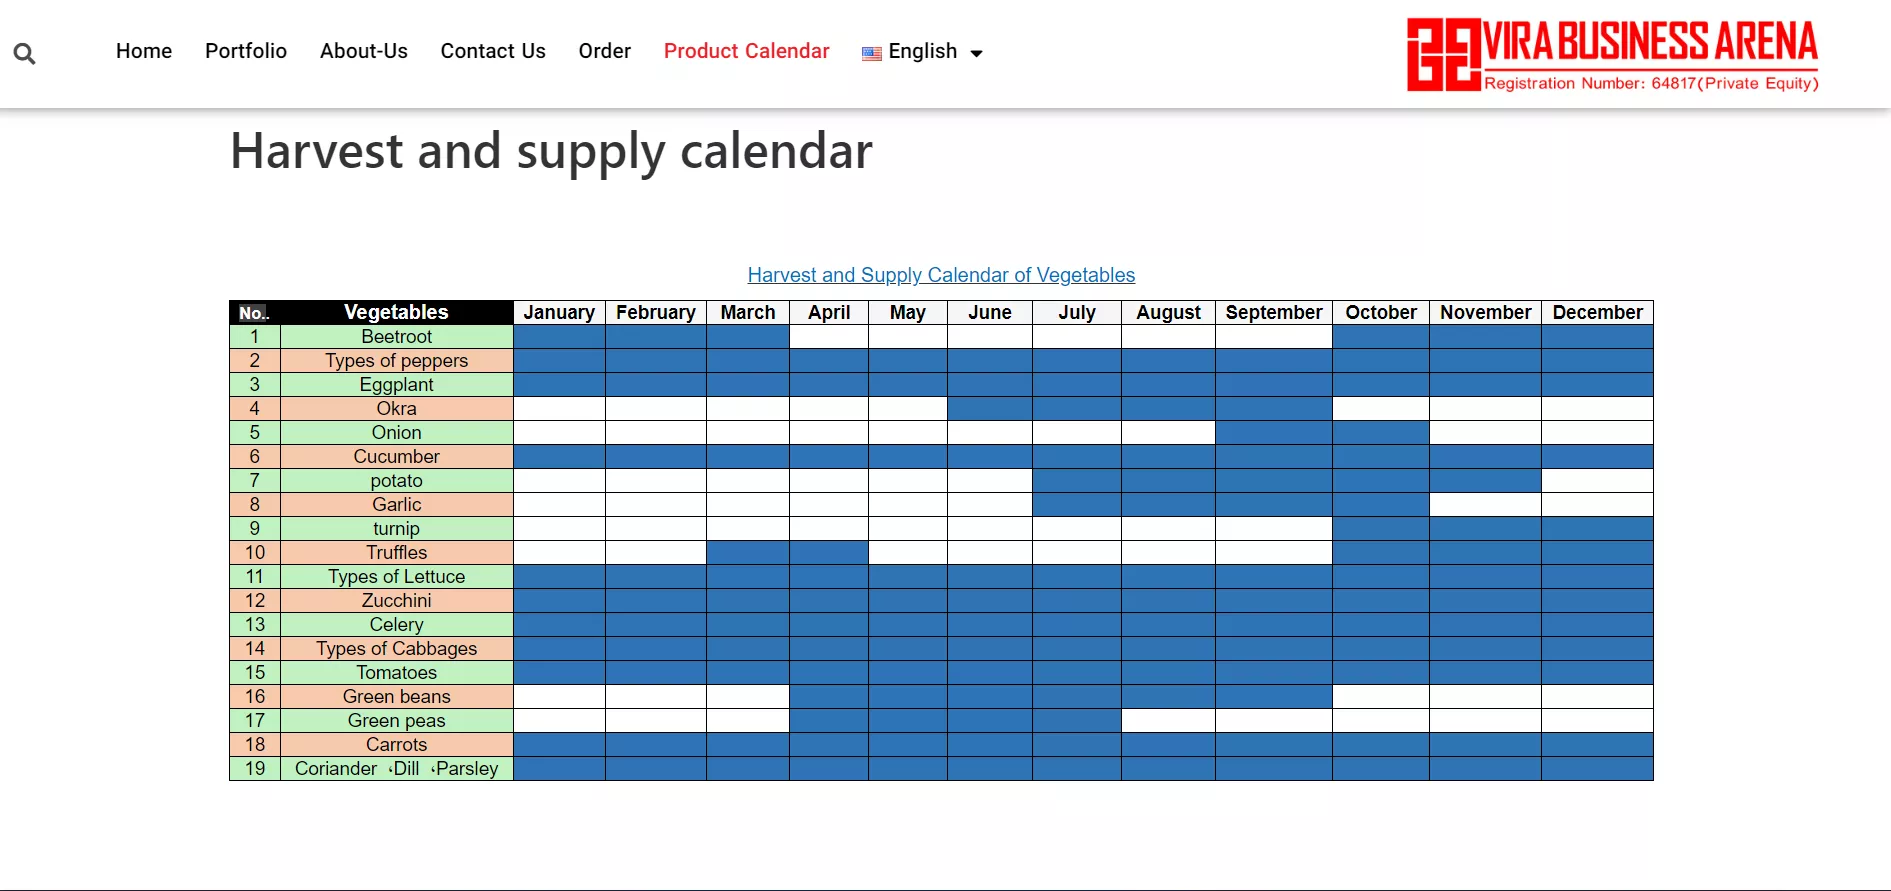Click the September column header
Image resolution: width=1891 pixels, height=891 pixels.
tap(1274, 313)
